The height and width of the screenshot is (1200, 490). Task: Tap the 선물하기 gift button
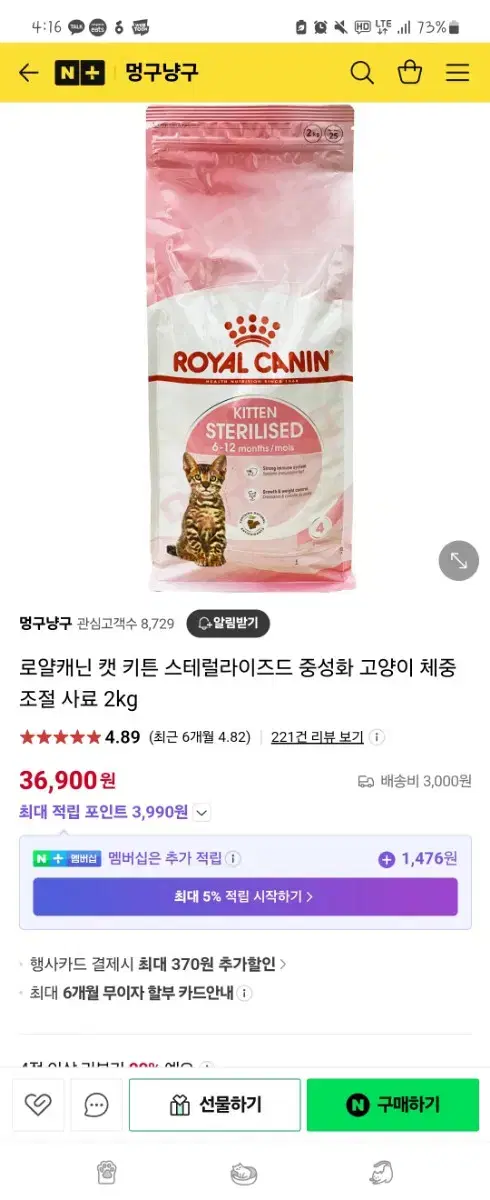[x=215, y=1105]
